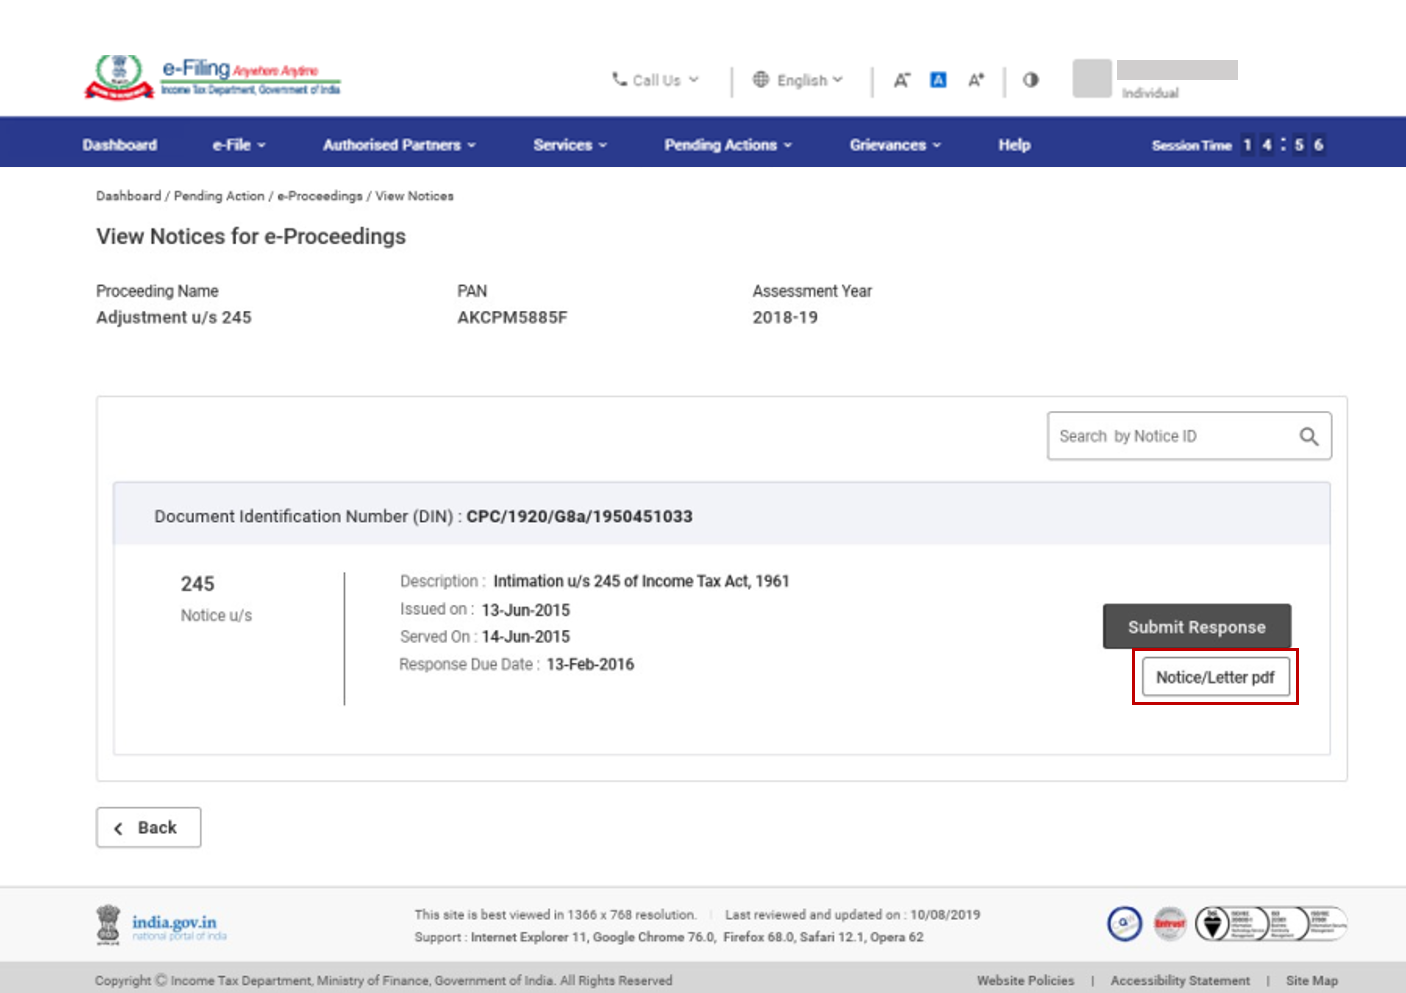Select the default font size 'A' icon
The height and width of the screenshot is (993, 1406).
(x=937, y=79)
